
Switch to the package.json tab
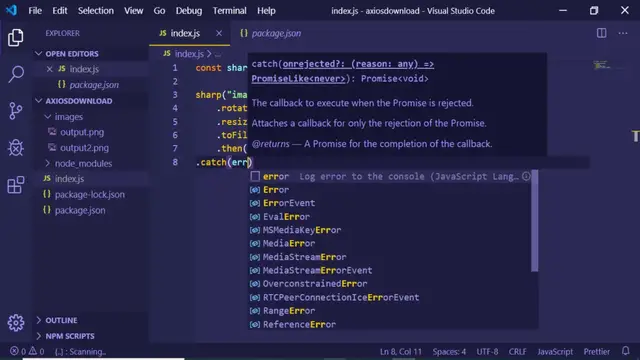271,33
